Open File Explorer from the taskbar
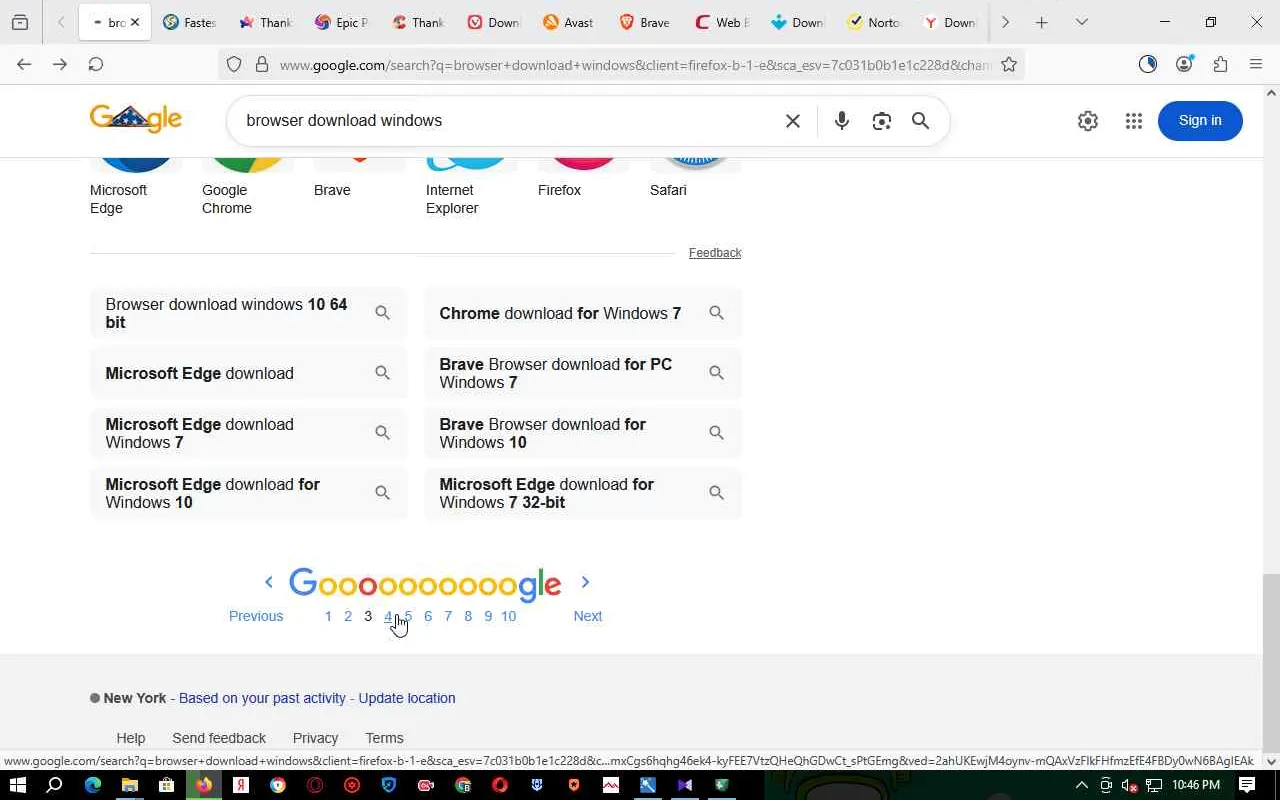Screen dimensions: 1280x800 tap(130, 785)
